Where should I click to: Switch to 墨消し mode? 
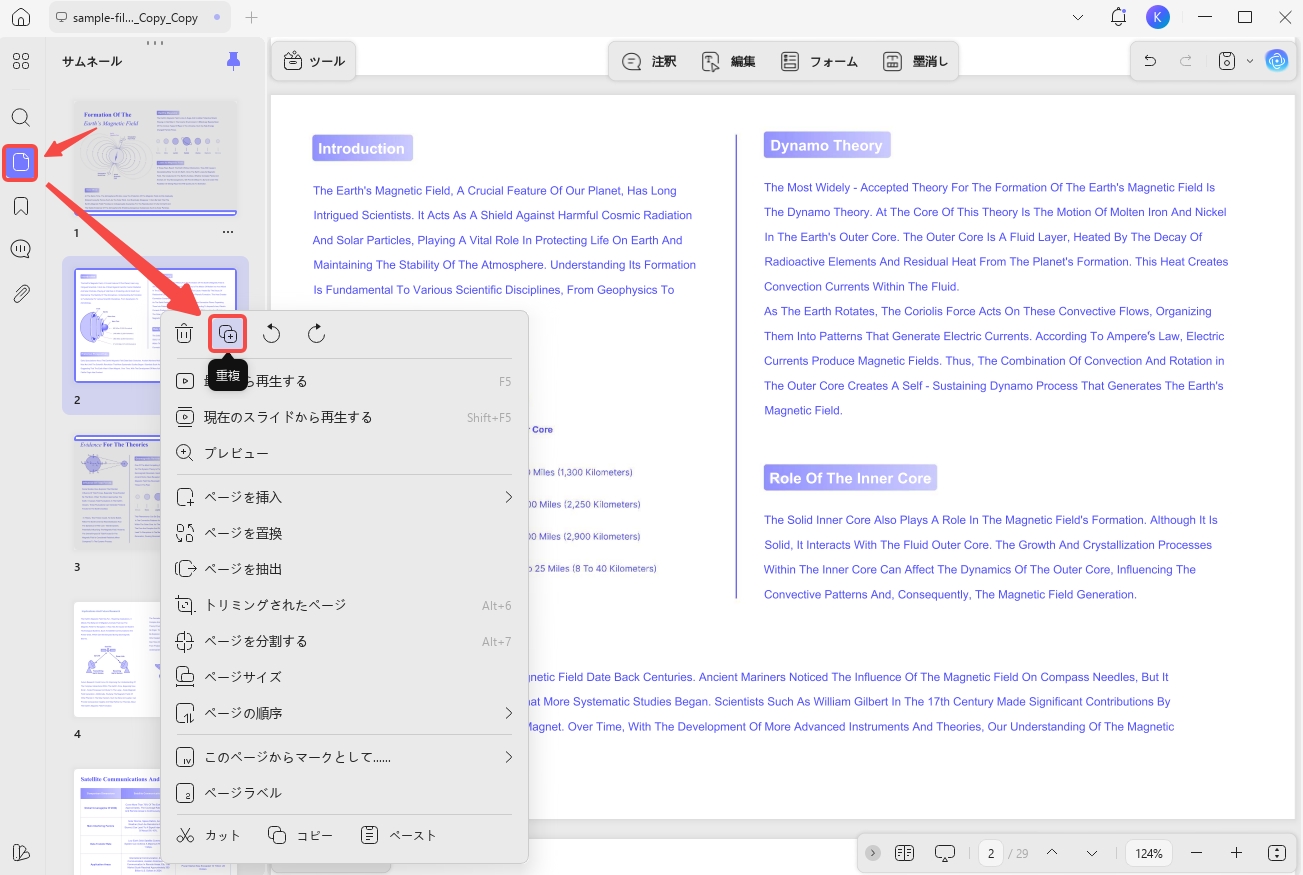[x=915, y=61]
